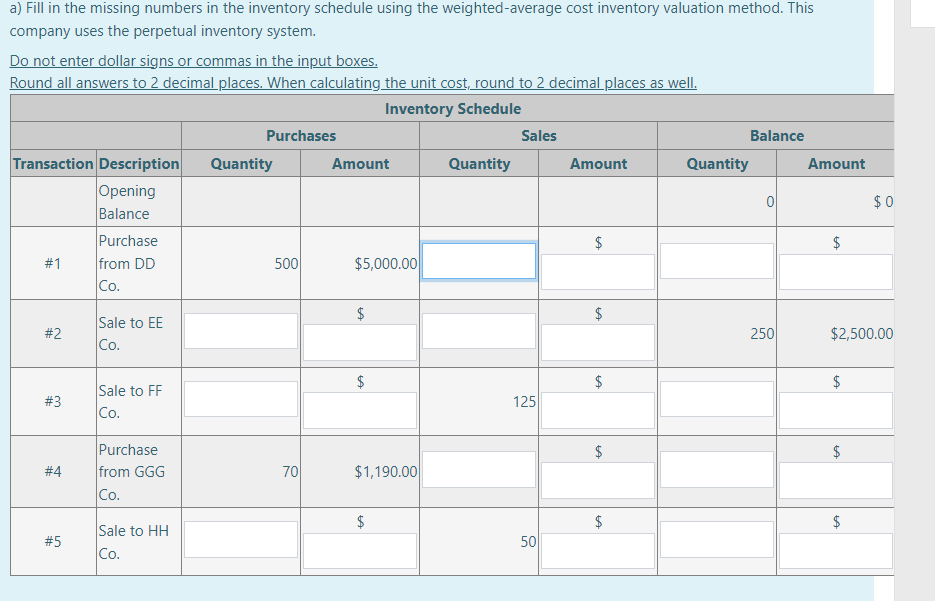Click the Sales Amount field for transaction #4

pyautogui.click(x=597, y=480)
